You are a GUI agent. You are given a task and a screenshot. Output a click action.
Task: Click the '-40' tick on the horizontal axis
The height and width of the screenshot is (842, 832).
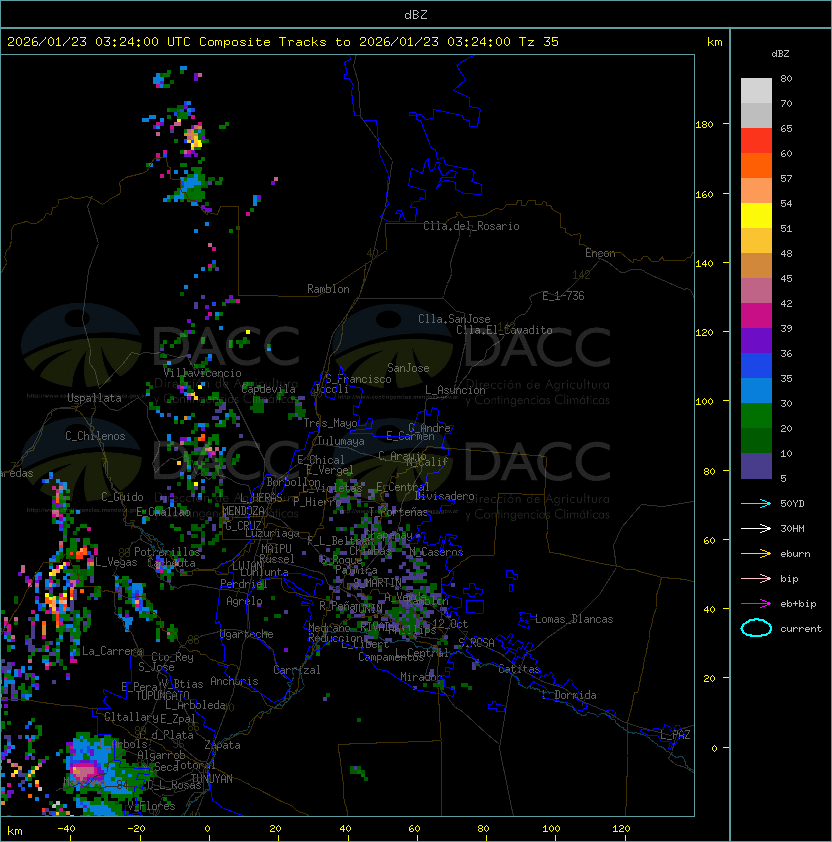coord(66,829)
